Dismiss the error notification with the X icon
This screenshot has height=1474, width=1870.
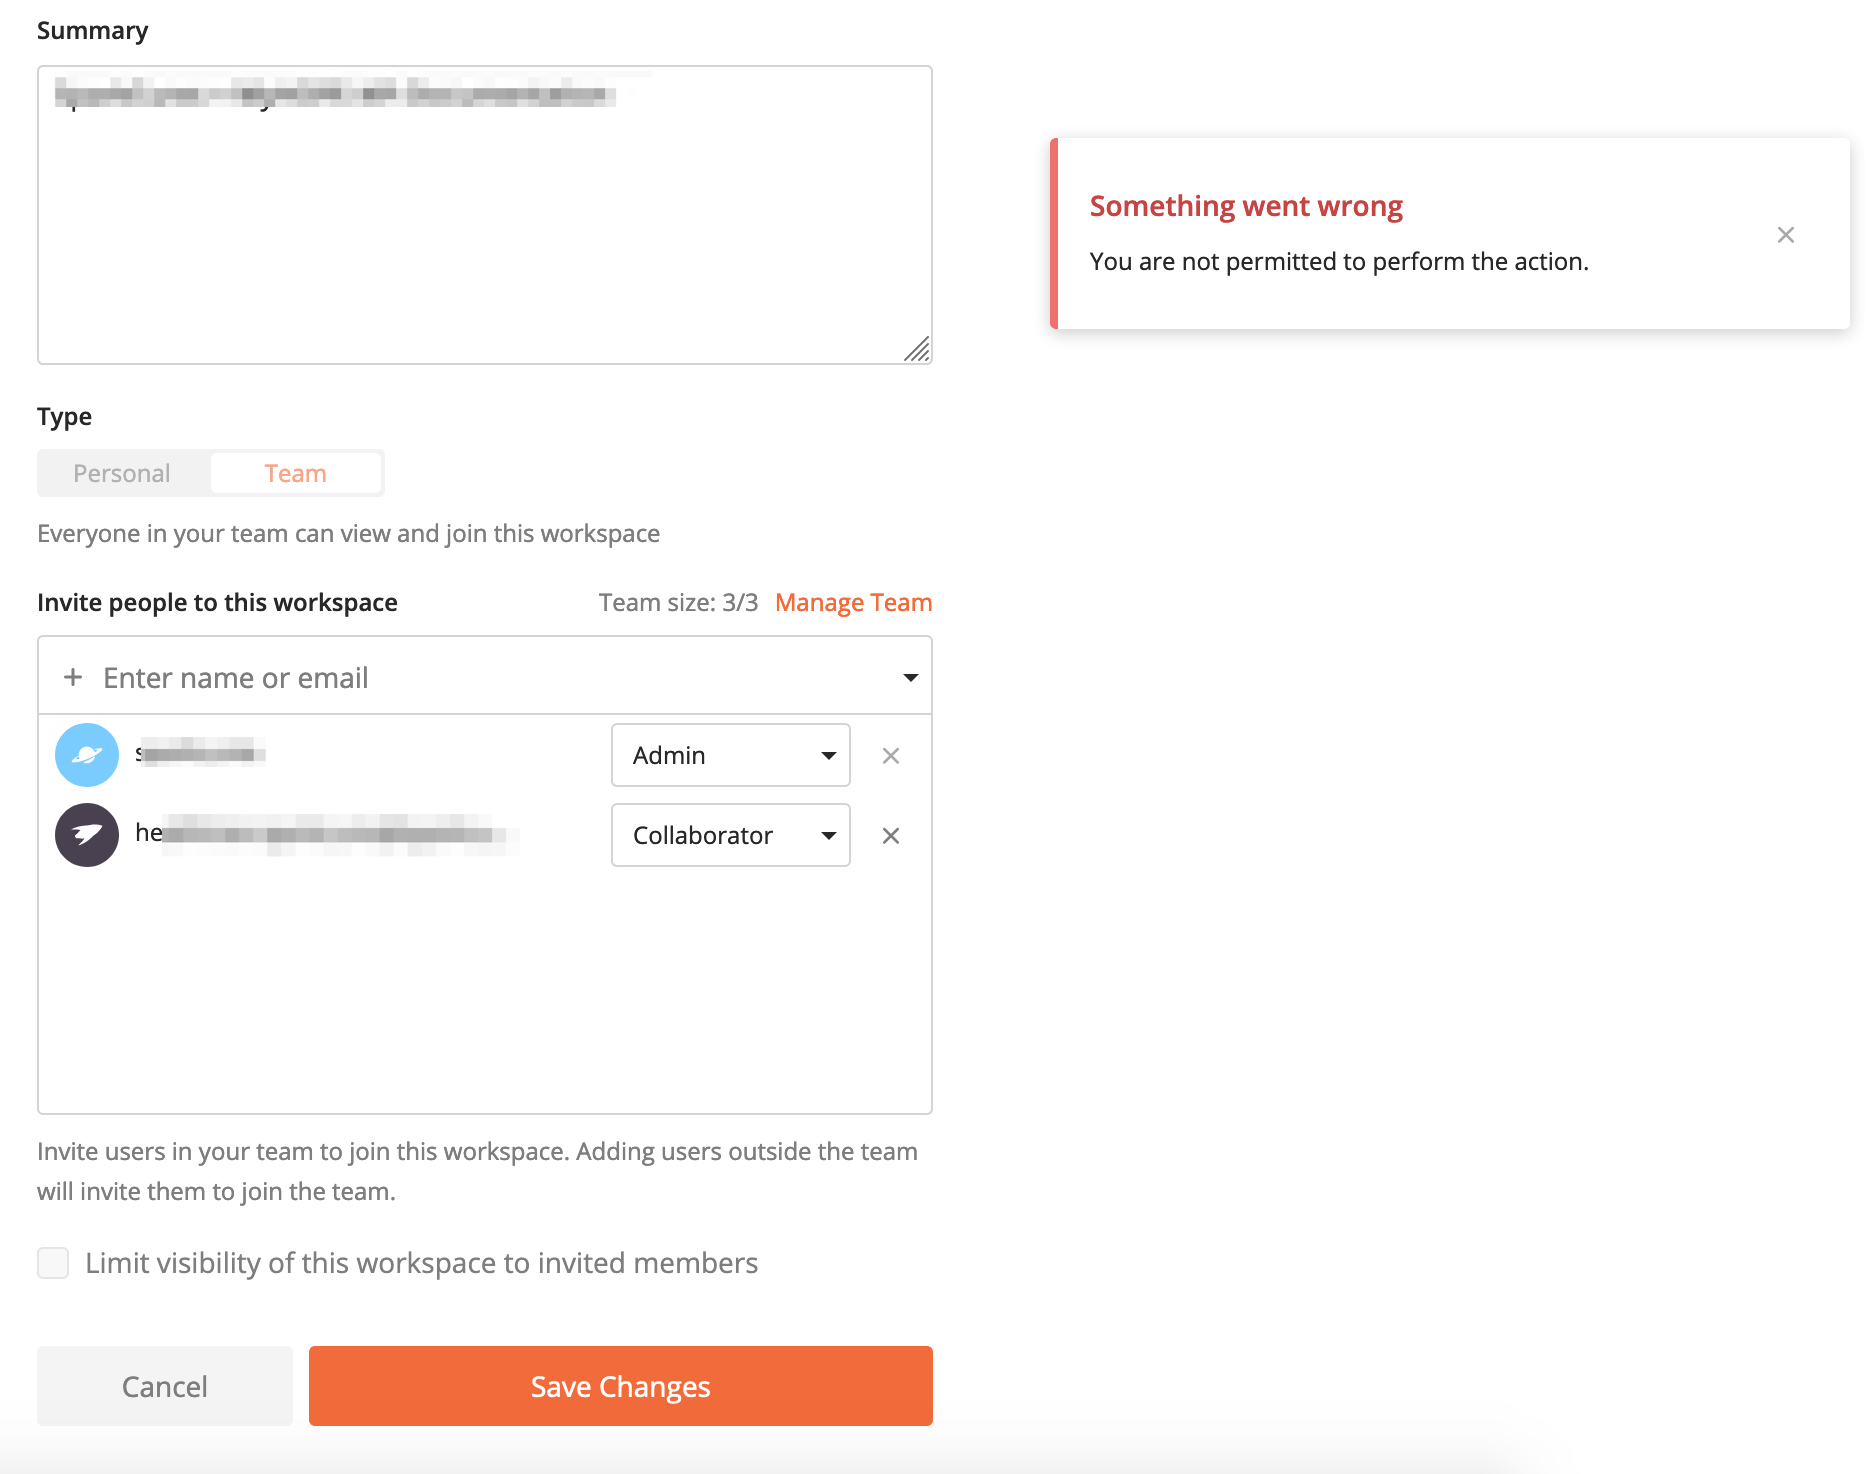(1786, 234)
